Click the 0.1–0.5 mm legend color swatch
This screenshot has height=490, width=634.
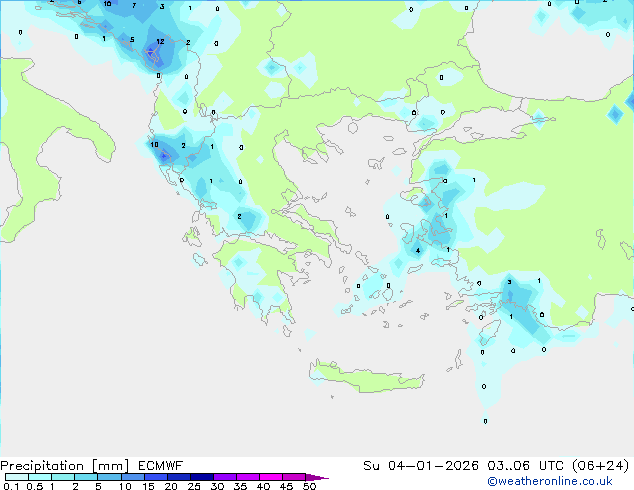pyautogui.click(x=17, y=477)
